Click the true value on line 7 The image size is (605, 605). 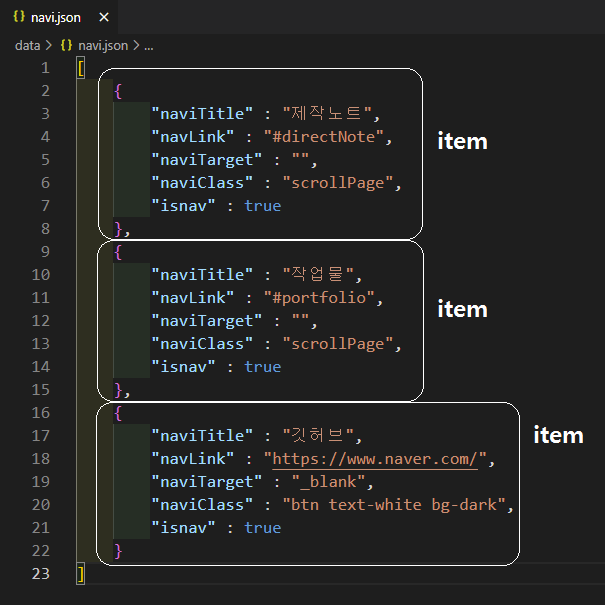pos(262,206)
